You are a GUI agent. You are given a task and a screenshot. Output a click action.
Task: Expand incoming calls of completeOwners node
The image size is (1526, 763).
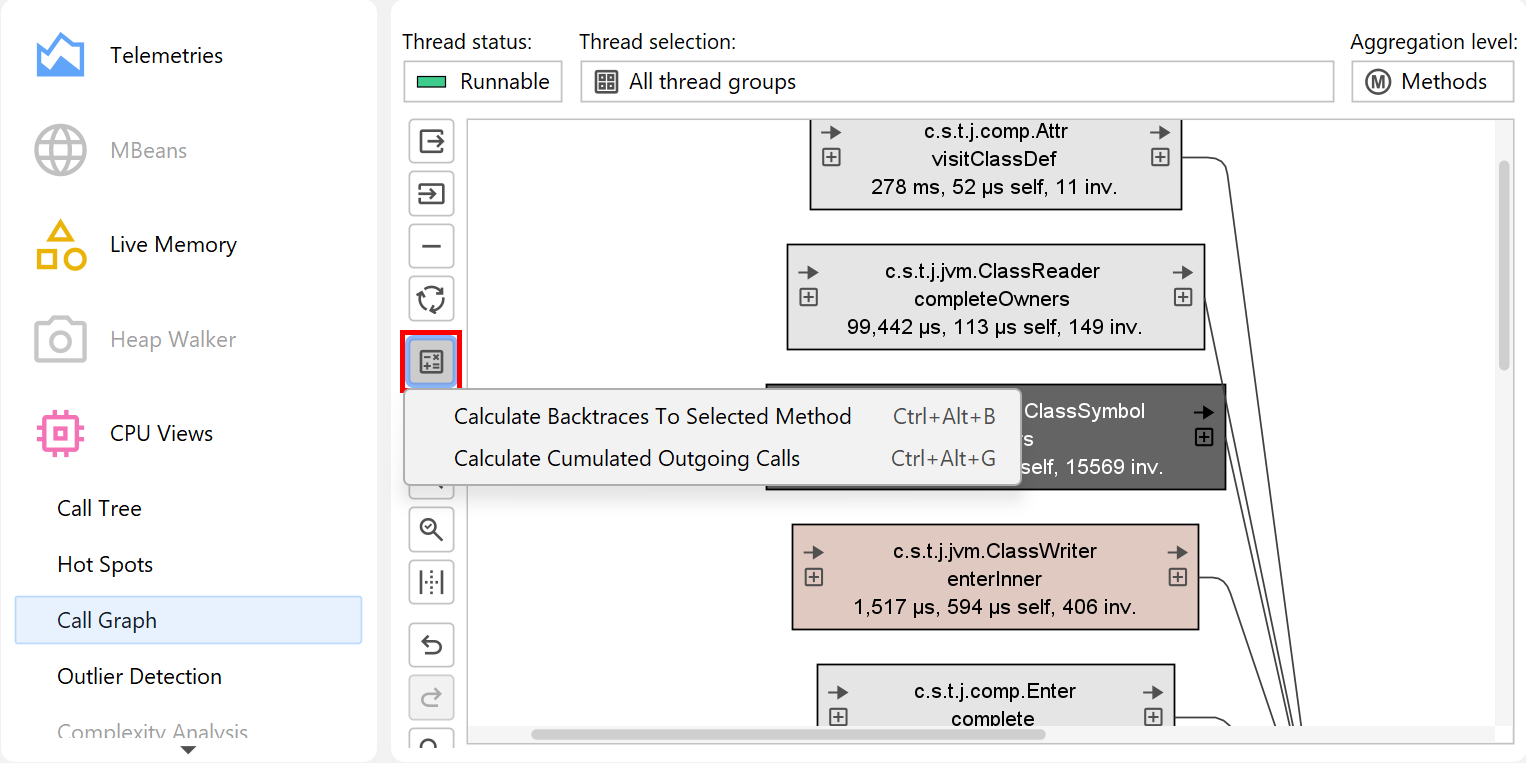coord(809,297)
